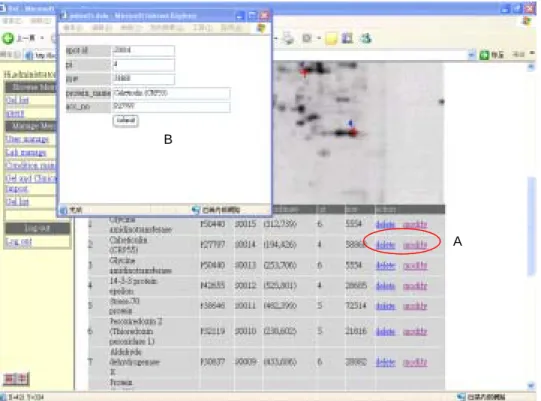
Task: Click the globe icon in browser toolbar
Action: pyautogui.click(x=365, y=38)
